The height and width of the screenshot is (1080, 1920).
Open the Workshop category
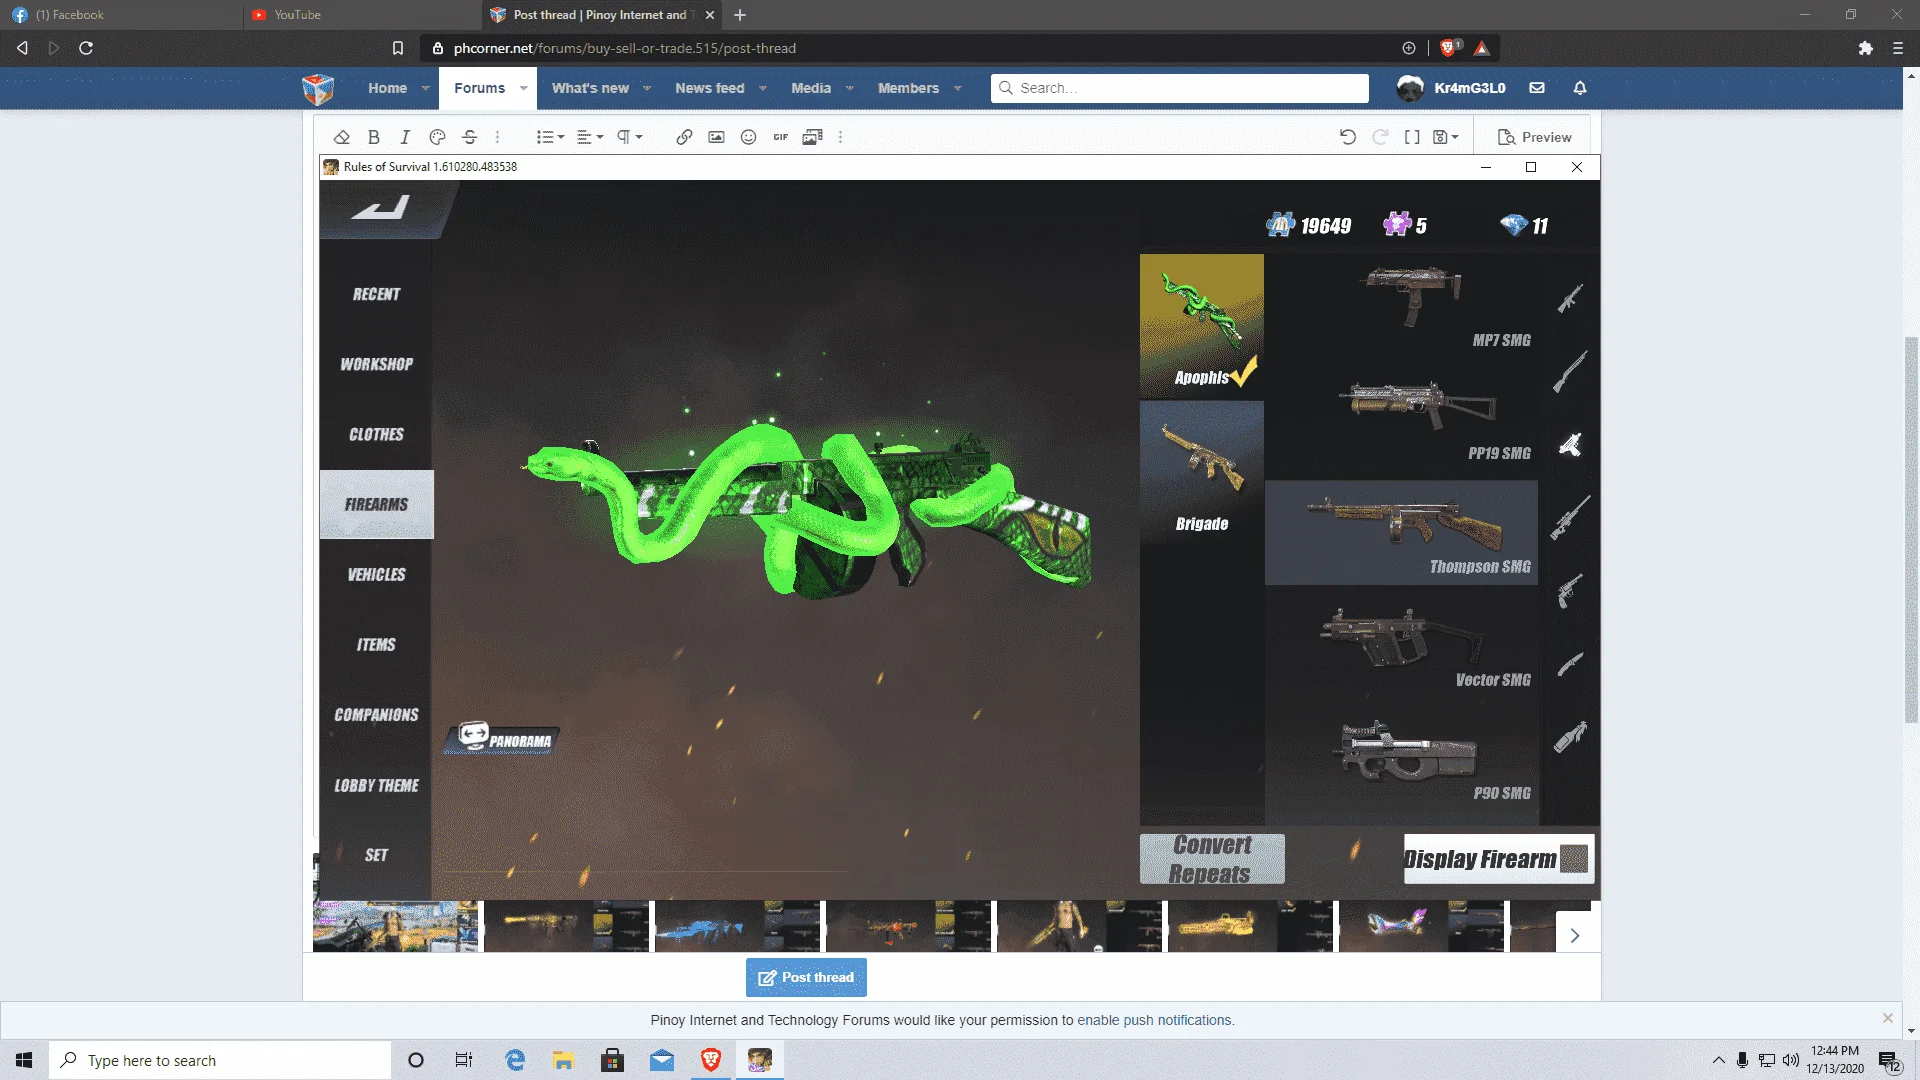(376, 364)
